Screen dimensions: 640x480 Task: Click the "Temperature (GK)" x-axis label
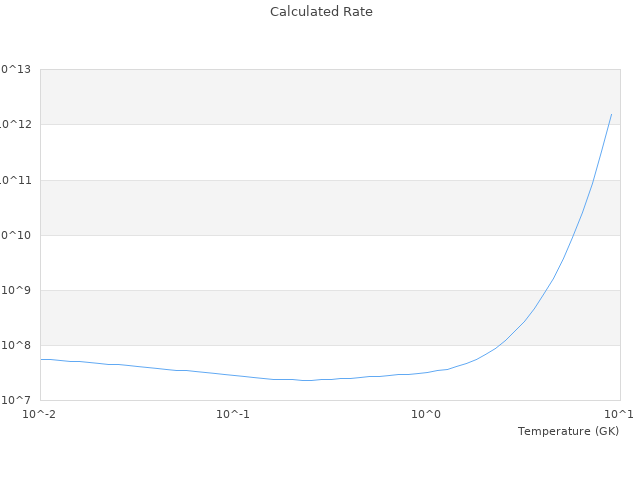568,431
